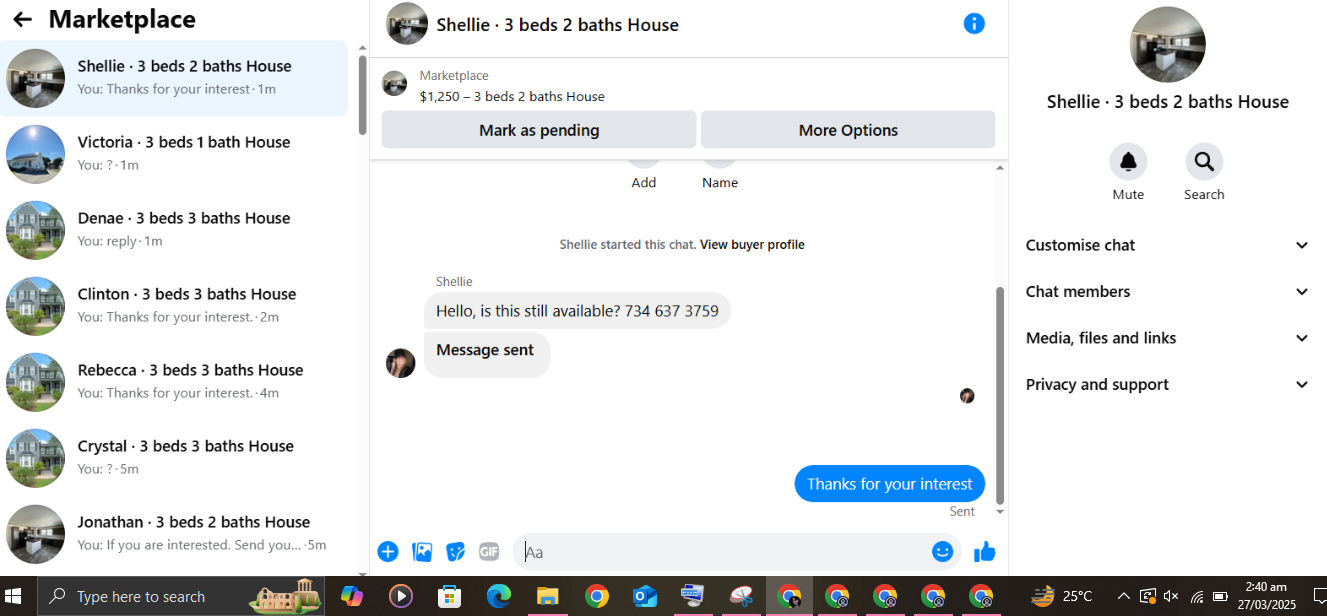Choose a sticker with the sticker icon
Viewport: 1327px width, 616px height.
tap(455, 552)
